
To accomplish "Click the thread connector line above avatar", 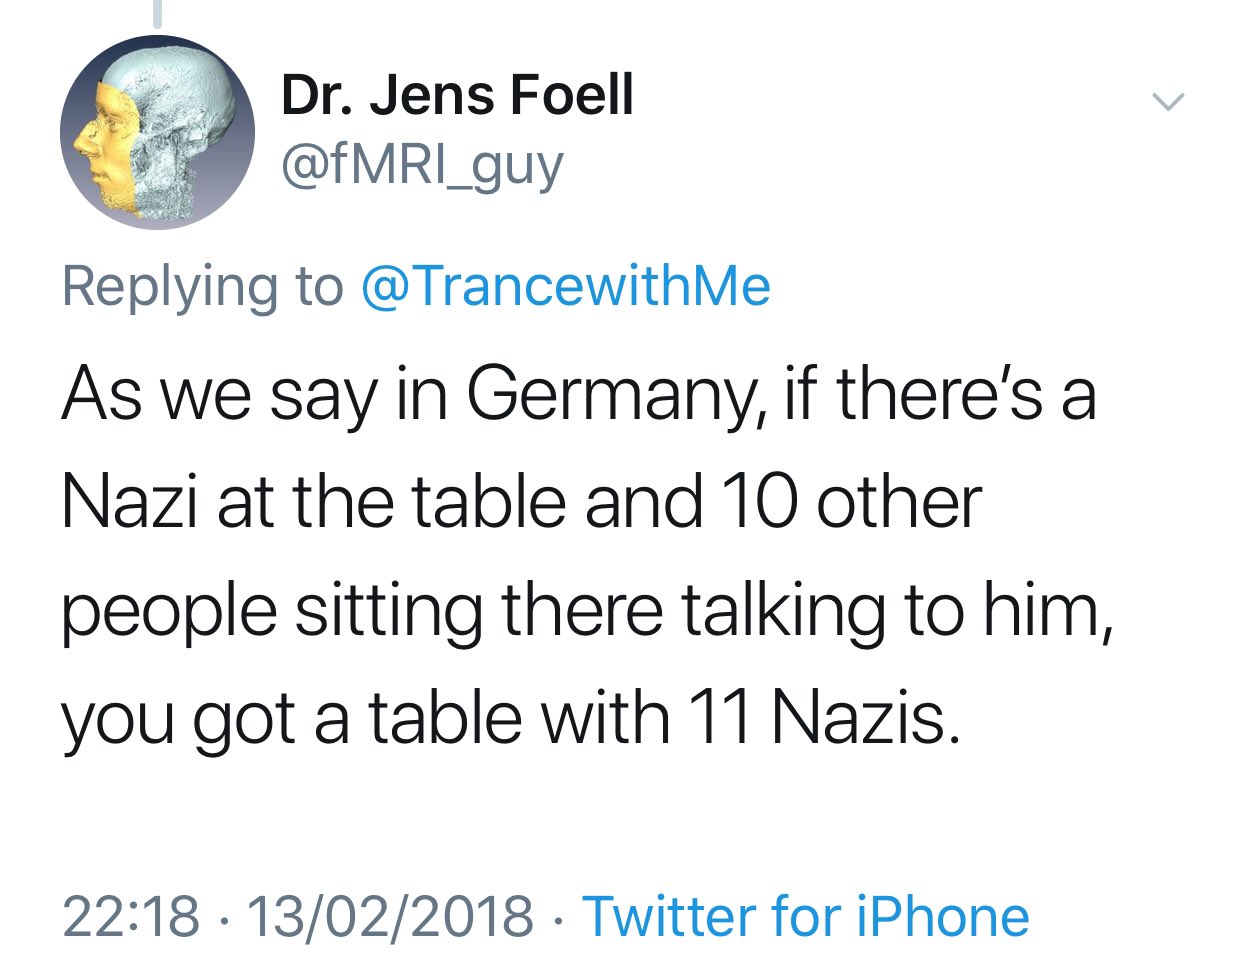I will (x=157, y=12).
